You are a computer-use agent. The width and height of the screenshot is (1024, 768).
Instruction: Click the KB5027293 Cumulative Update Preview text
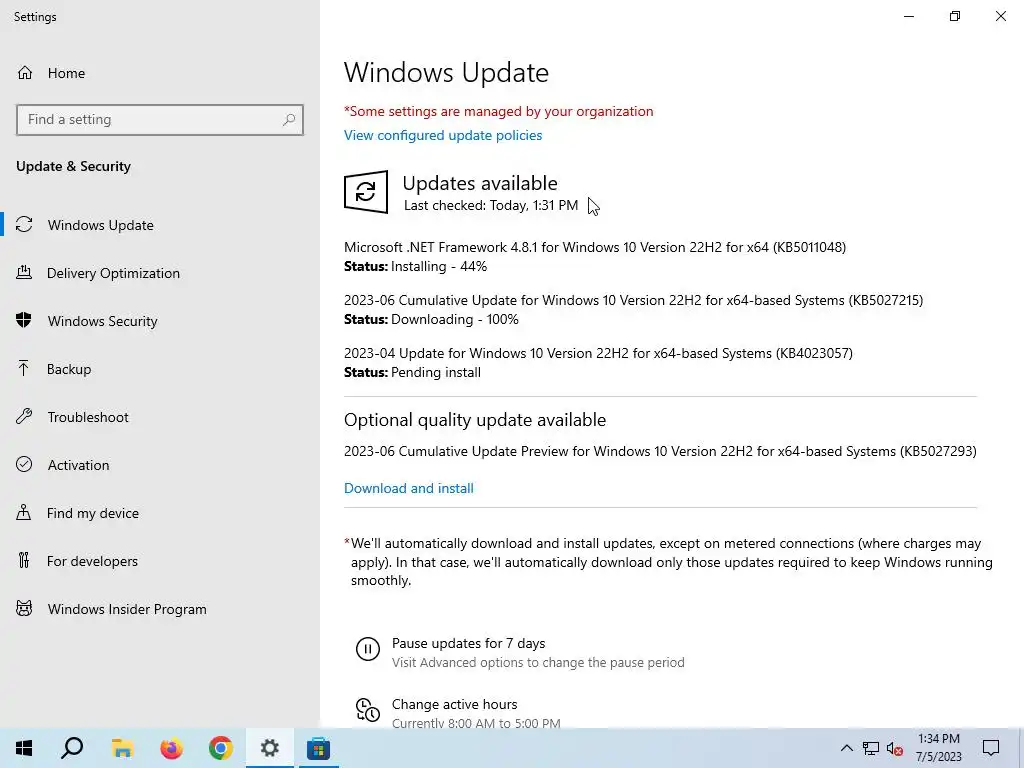point(660,451)
